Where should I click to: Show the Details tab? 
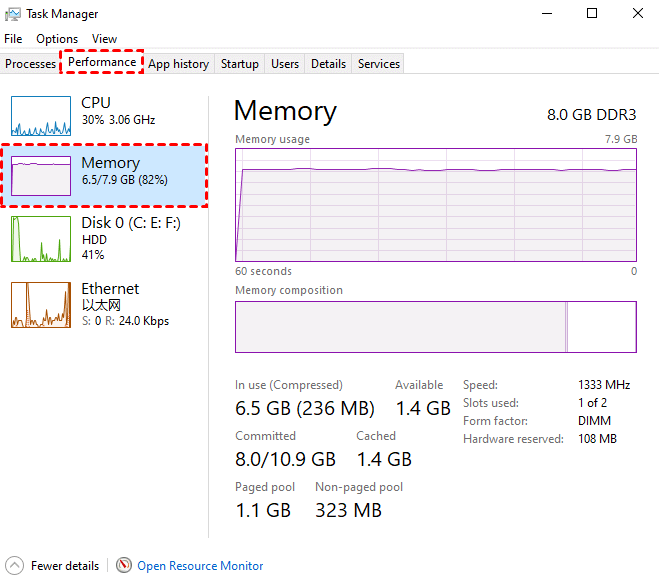coord(328,64)
